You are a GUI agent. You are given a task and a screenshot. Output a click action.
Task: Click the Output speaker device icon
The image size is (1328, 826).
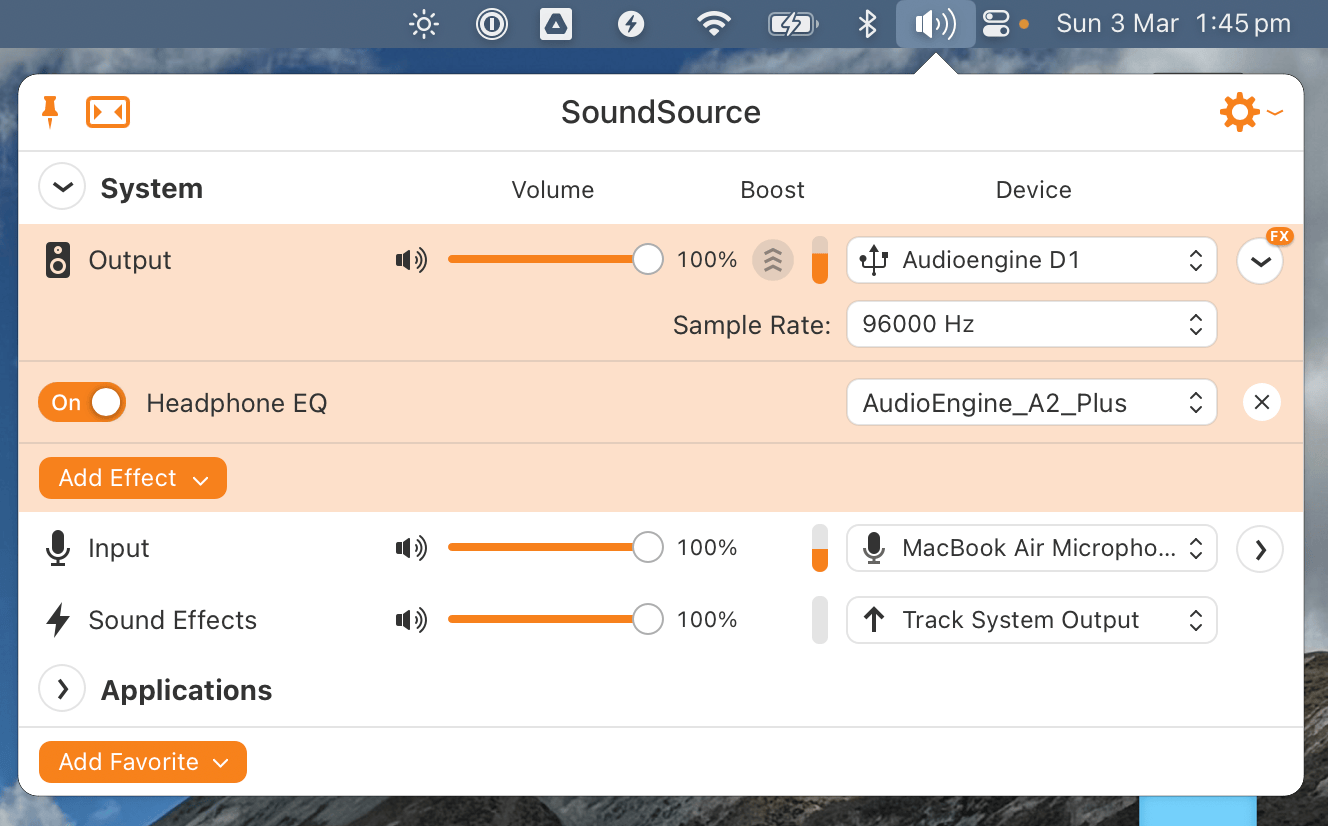(58, 261)
